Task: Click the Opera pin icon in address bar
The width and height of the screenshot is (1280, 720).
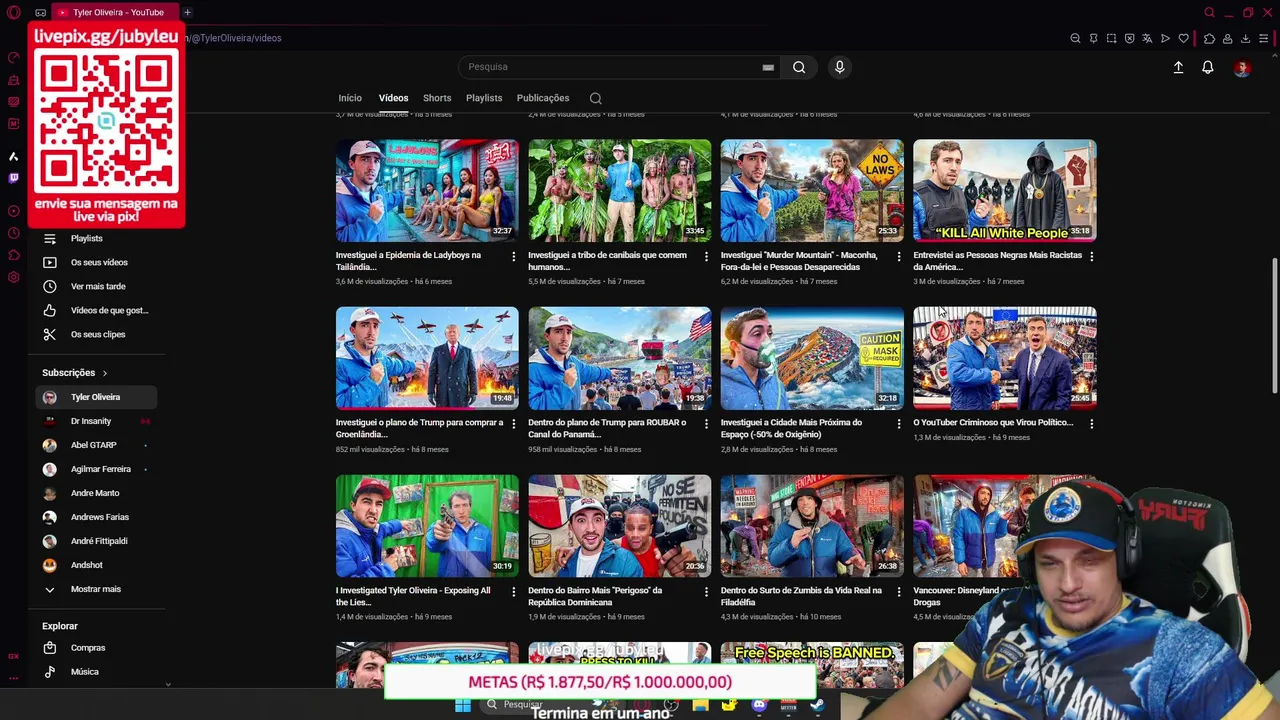Action: click(x=1093, y=38)
